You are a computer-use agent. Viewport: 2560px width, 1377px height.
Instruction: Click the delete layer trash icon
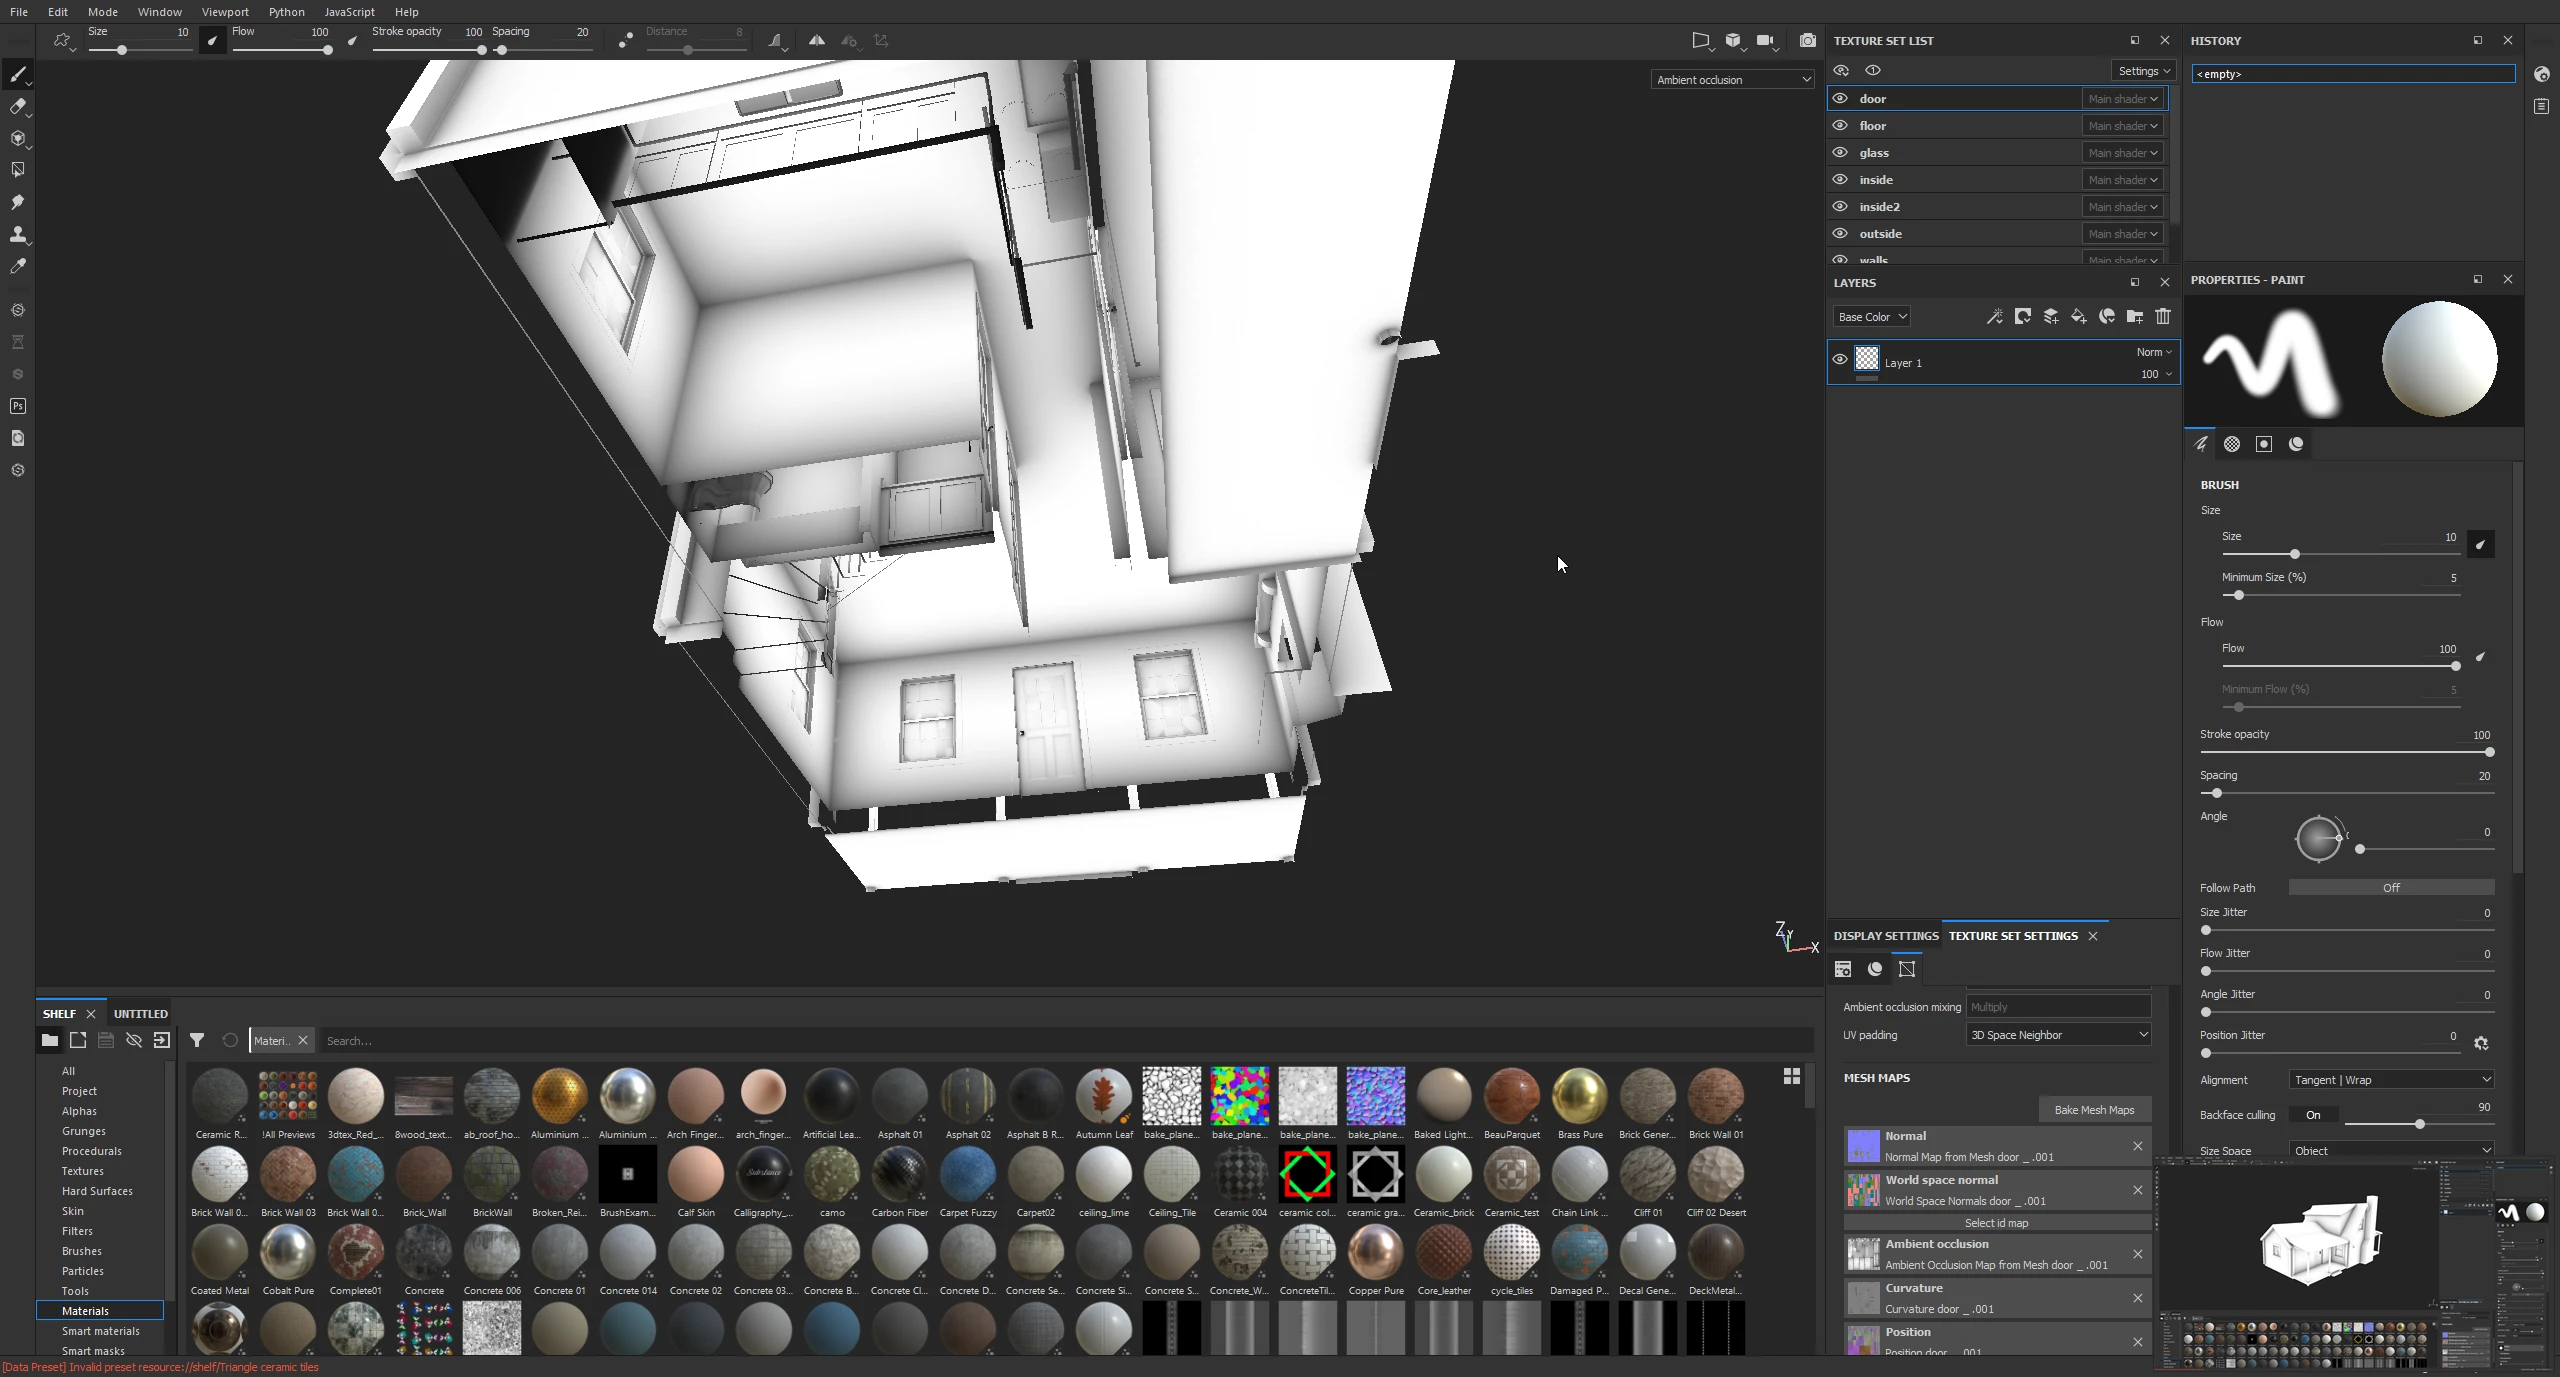(x=2163, y=317)
